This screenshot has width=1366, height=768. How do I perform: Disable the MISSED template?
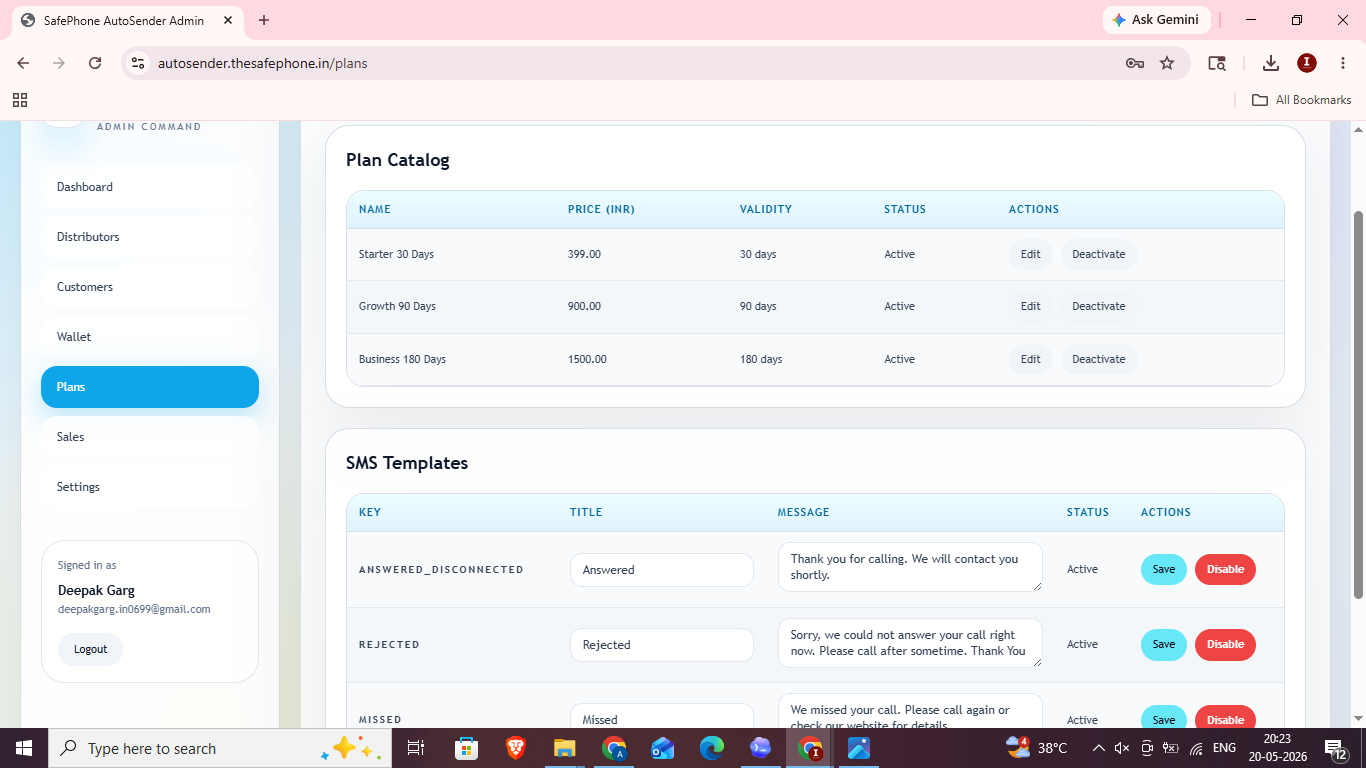(1225, 717)
